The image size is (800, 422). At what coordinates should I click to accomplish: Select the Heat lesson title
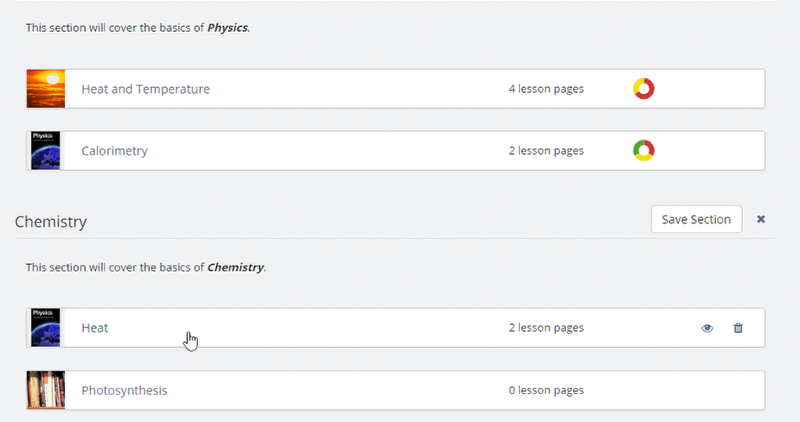coord(95,328)
